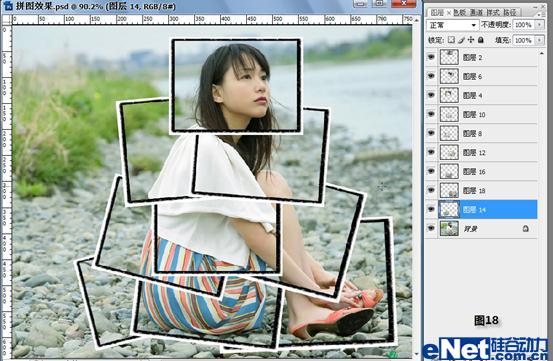Screen dimensions: 553x361
Task: Click the canvas vertical scrollbar up arrow
Action: point(417,20)
